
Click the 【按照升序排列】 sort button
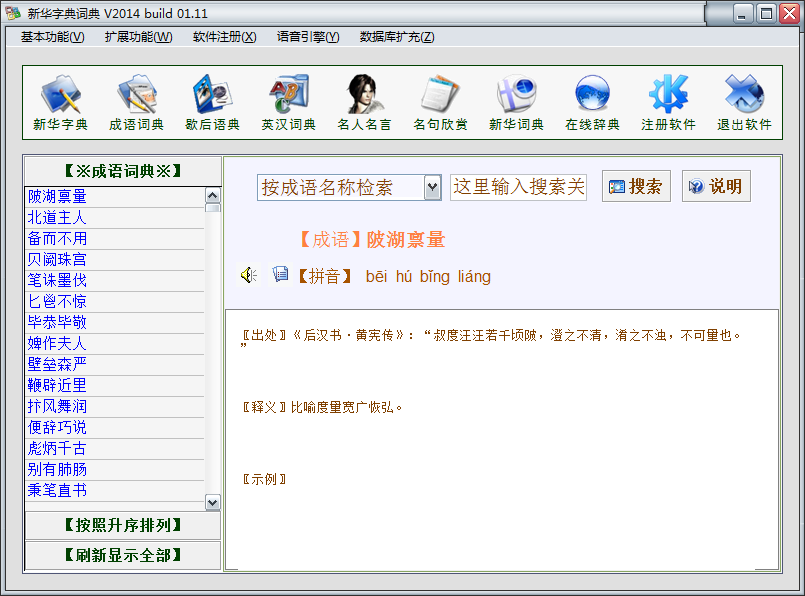[123, 525]
